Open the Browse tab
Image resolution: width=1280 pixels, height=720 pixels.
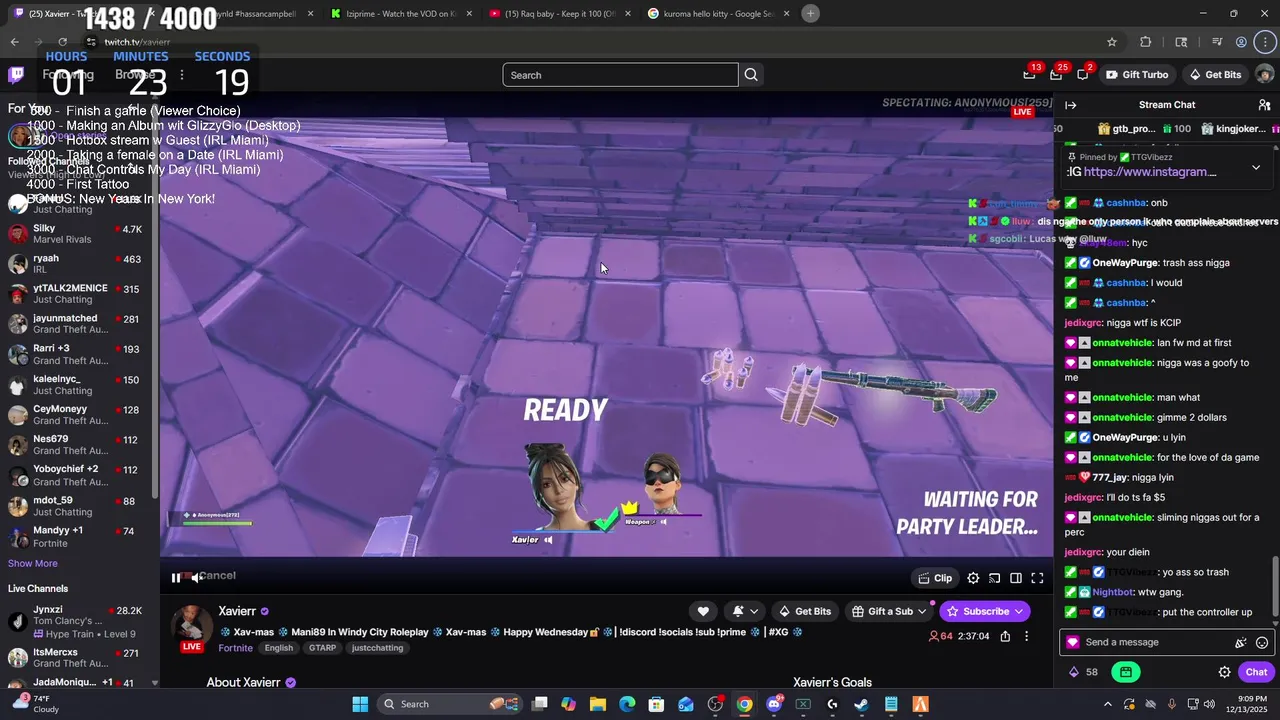click(x=135, y=75)
